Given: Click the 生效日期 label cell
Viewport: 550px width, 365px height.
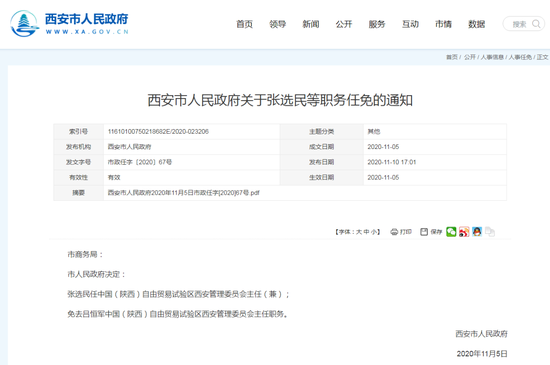Looking at the screenshot, I should click(321, 177).
